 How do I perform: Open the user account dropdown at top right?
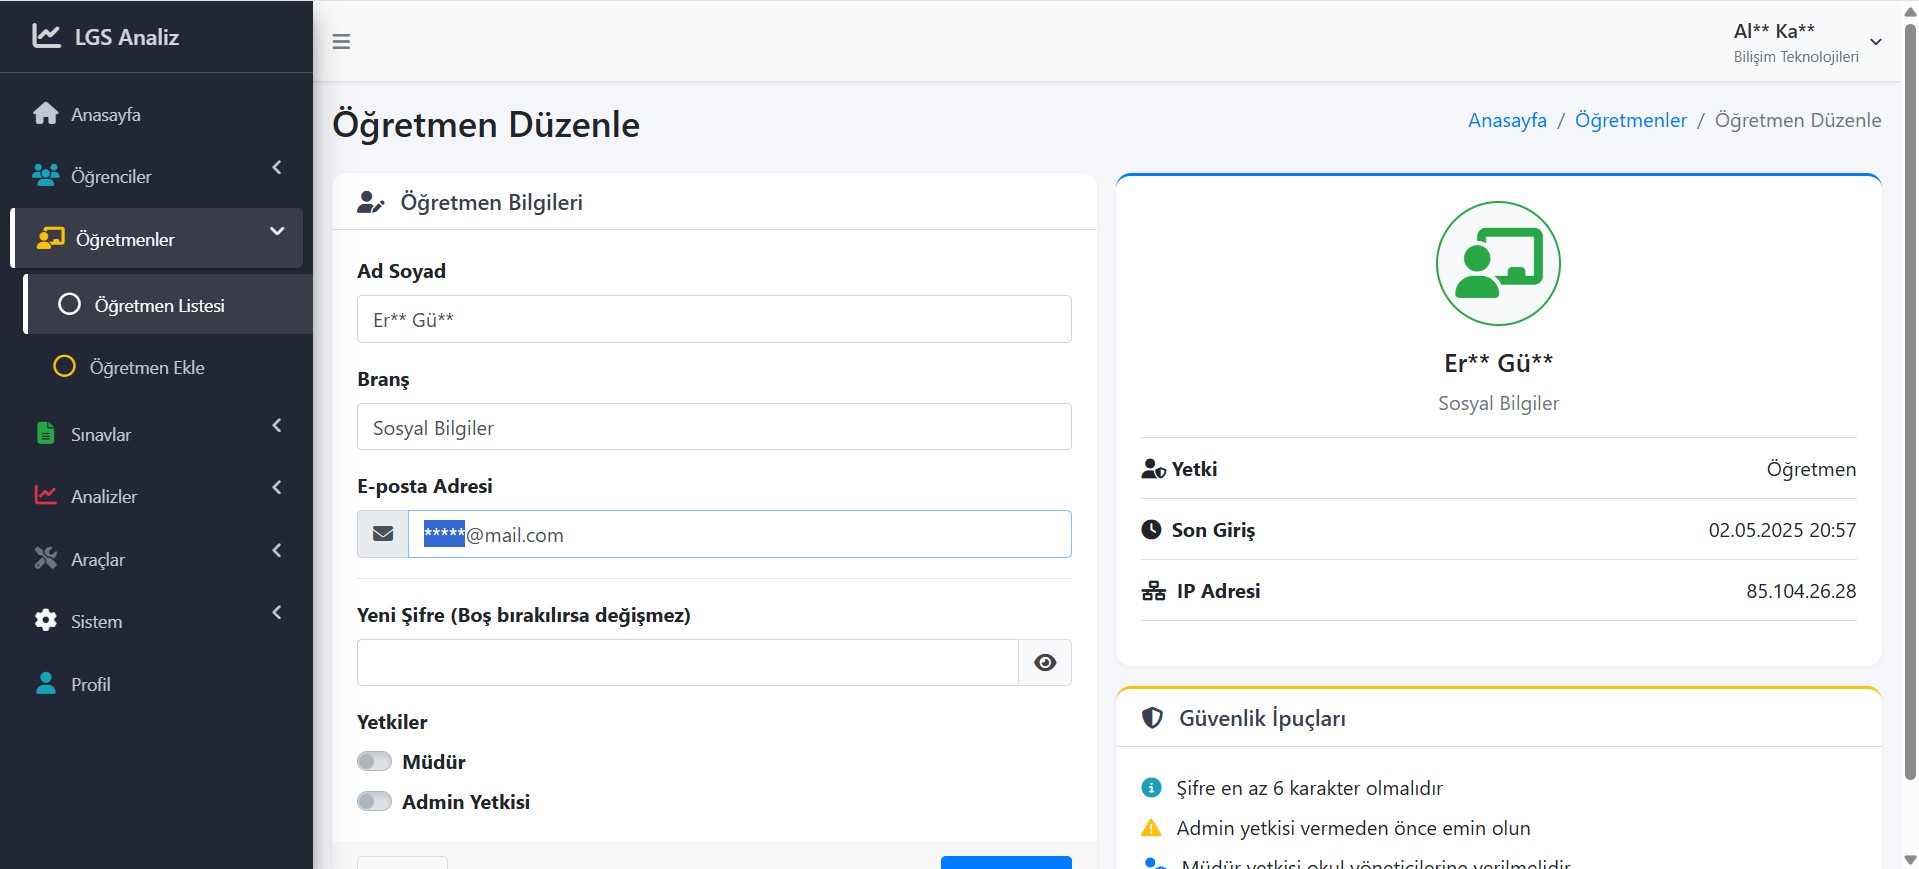(1806, 42)
